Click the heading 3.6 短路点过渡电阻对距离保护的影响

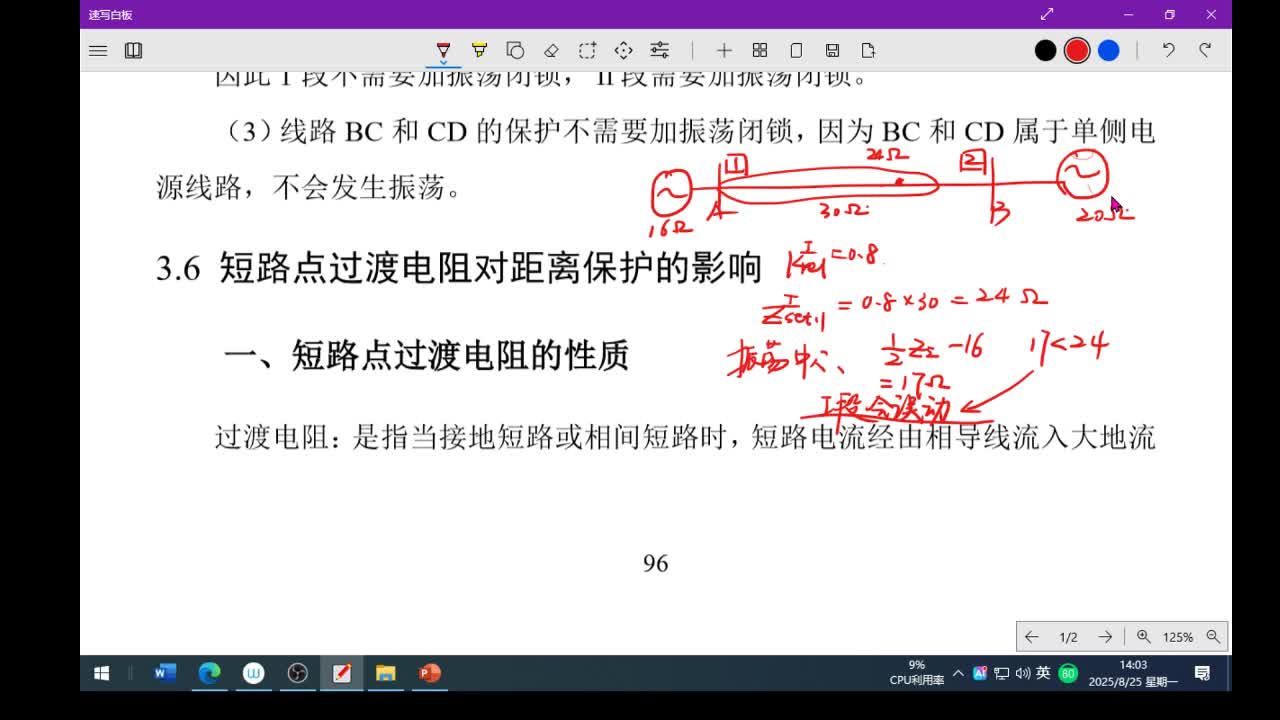[459, 268]
